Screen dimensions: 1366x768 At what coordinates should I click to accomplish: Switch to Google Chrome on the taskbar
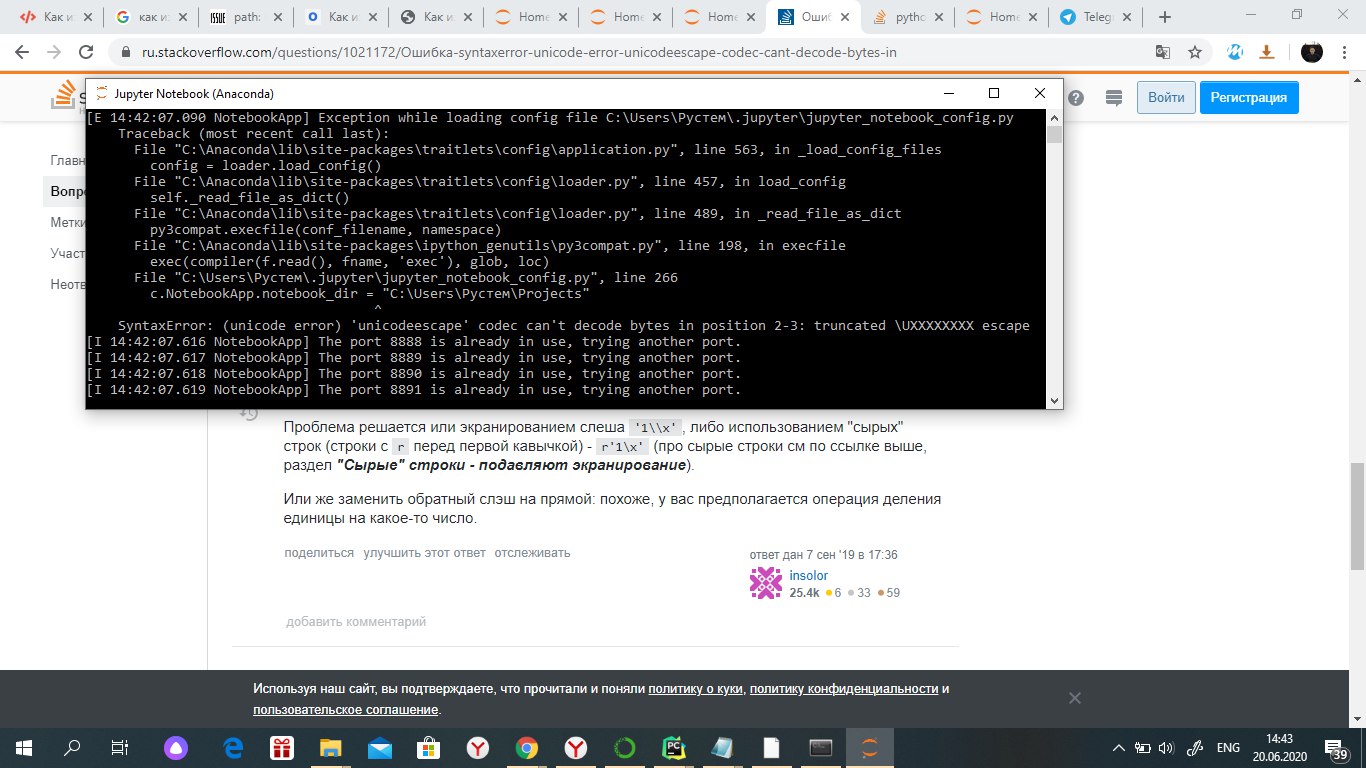point(527,747)
